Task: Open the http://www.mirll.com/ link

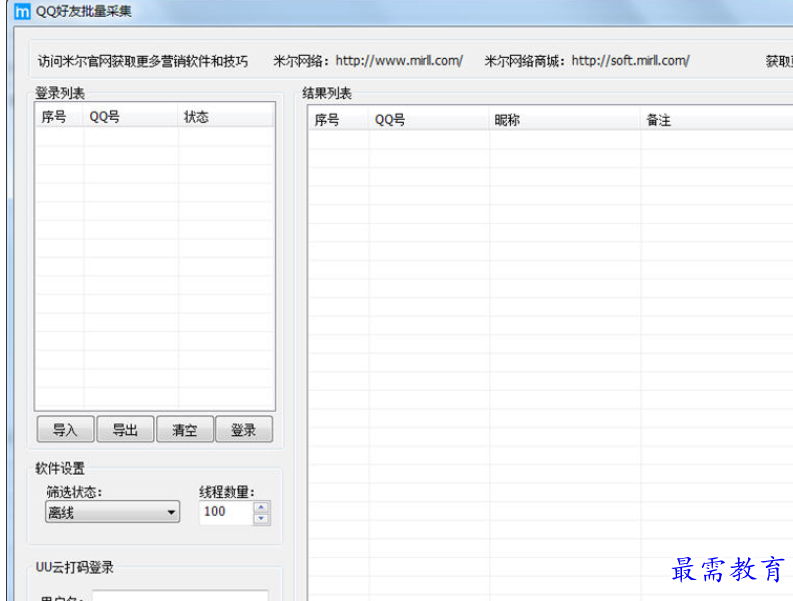Action: (x=399, y=61)
